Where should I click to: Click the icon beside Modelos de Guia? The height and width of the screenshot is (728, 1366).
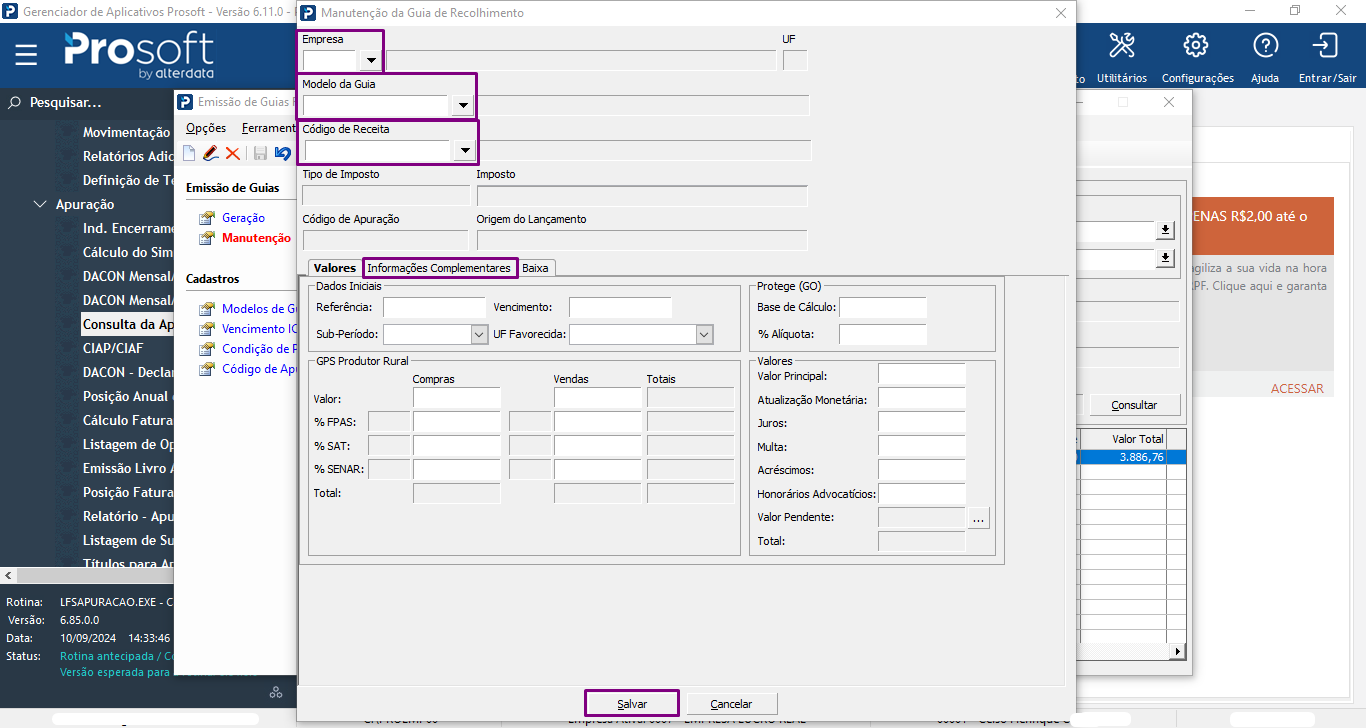(x=207, y=309)
